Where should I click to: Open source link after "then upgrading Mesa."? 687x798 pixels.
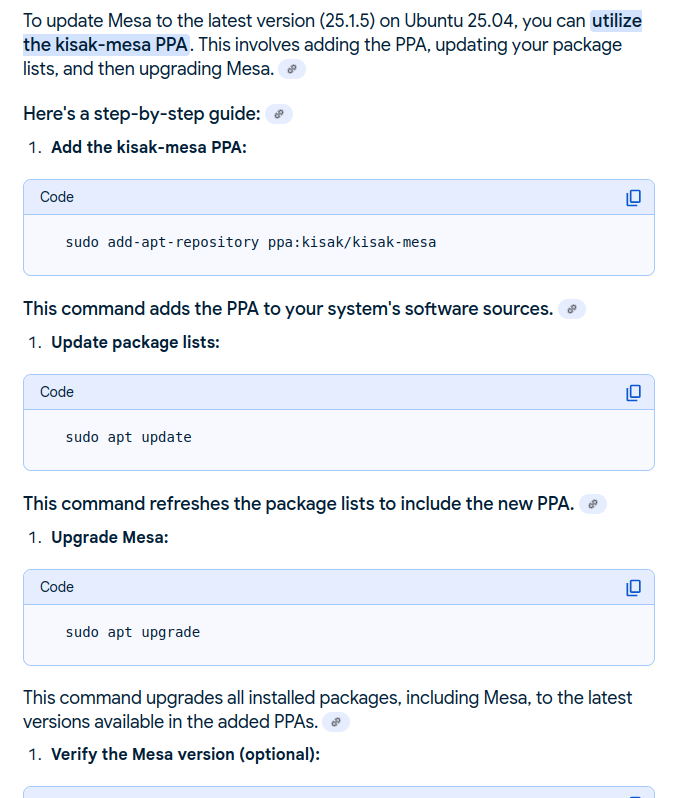pyautogui.click(x=292, y=69)
